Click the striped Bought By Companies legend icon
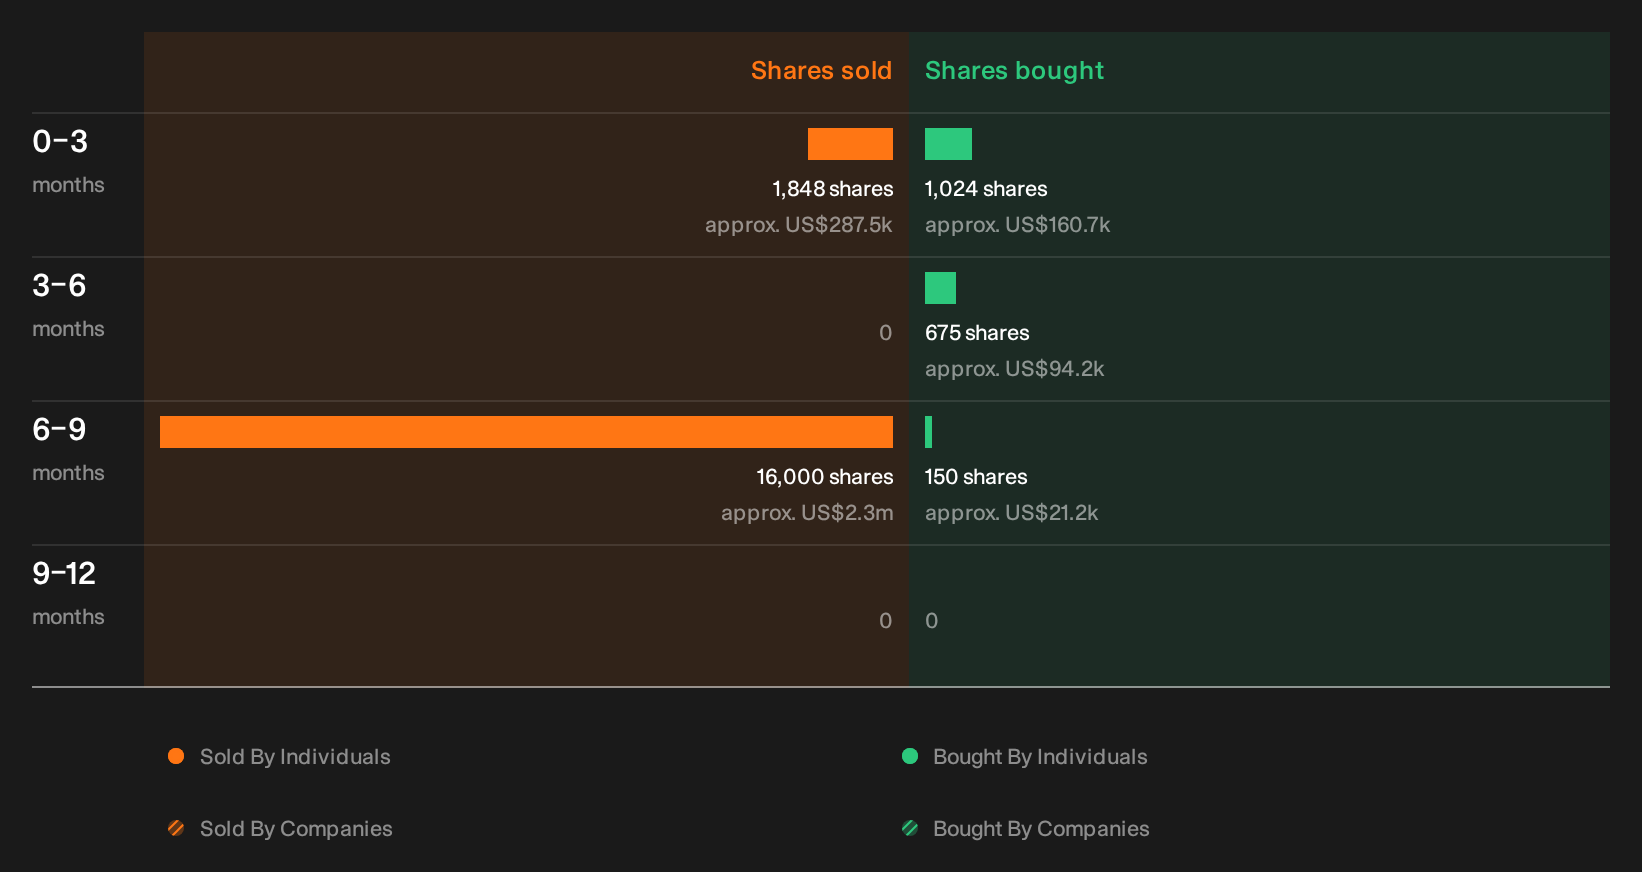 pyautogui.click(x=910, y=828)
